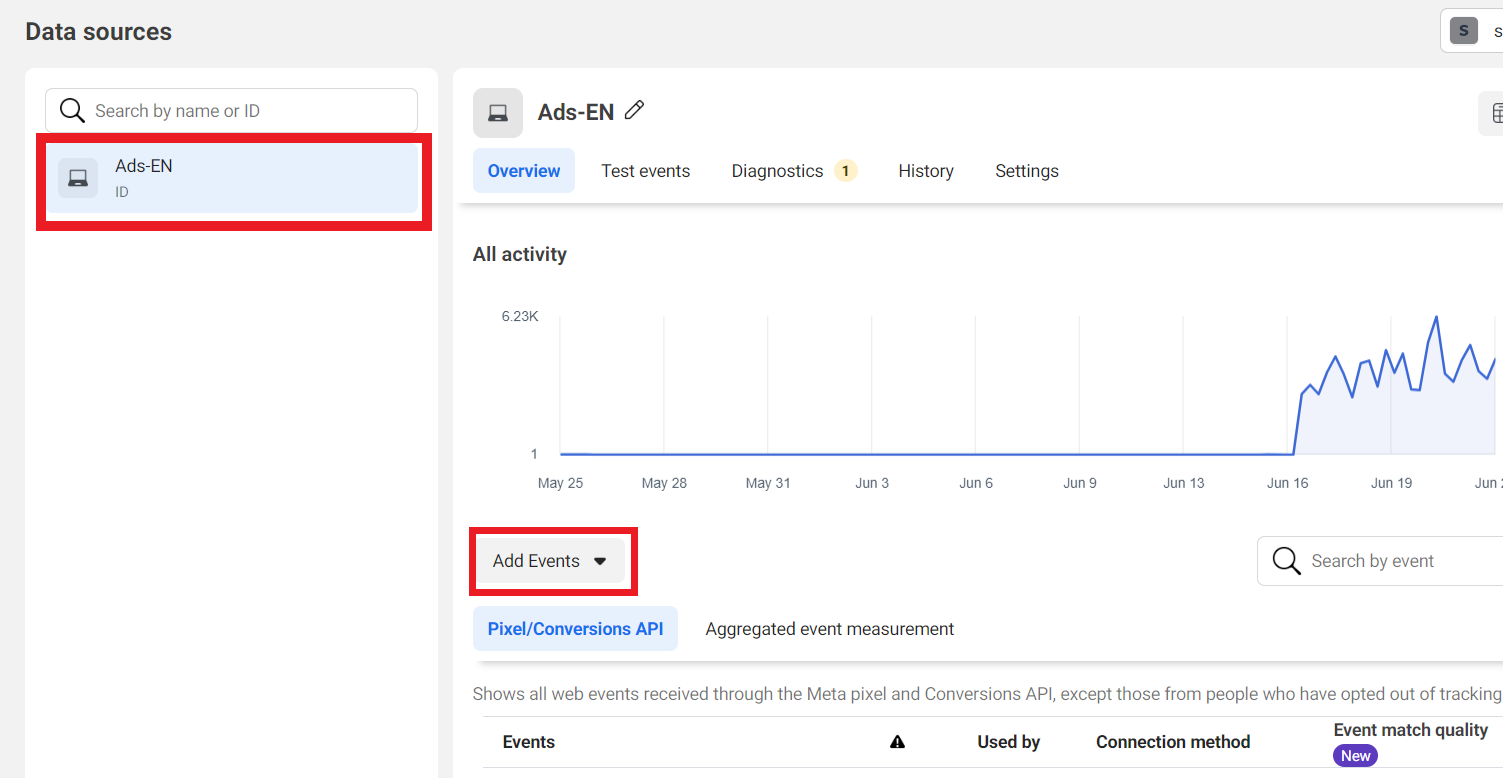Open the Diagnostics tab
Viewport: 1503px width, 778px height.
point(793,171)
